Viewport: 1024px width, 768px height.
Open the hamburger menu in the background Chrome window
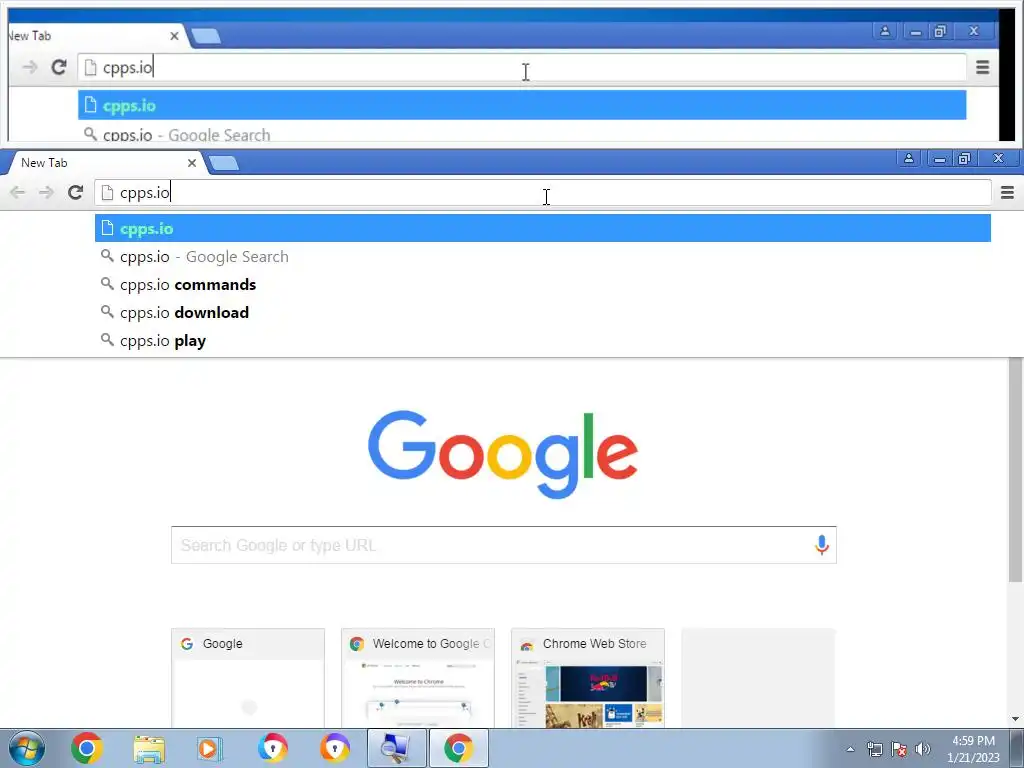(982, 67)
